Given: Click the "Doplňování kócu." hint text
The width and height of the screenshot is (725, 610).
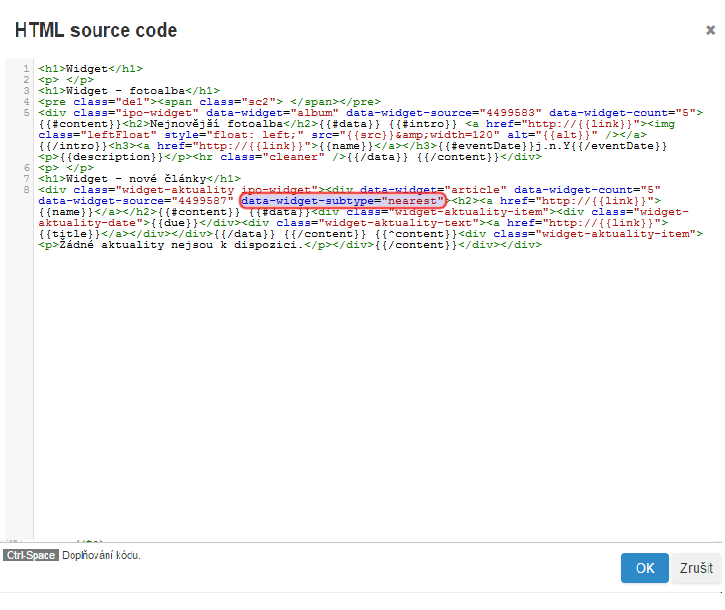Looking at the screenshot, I should (101, 554).
